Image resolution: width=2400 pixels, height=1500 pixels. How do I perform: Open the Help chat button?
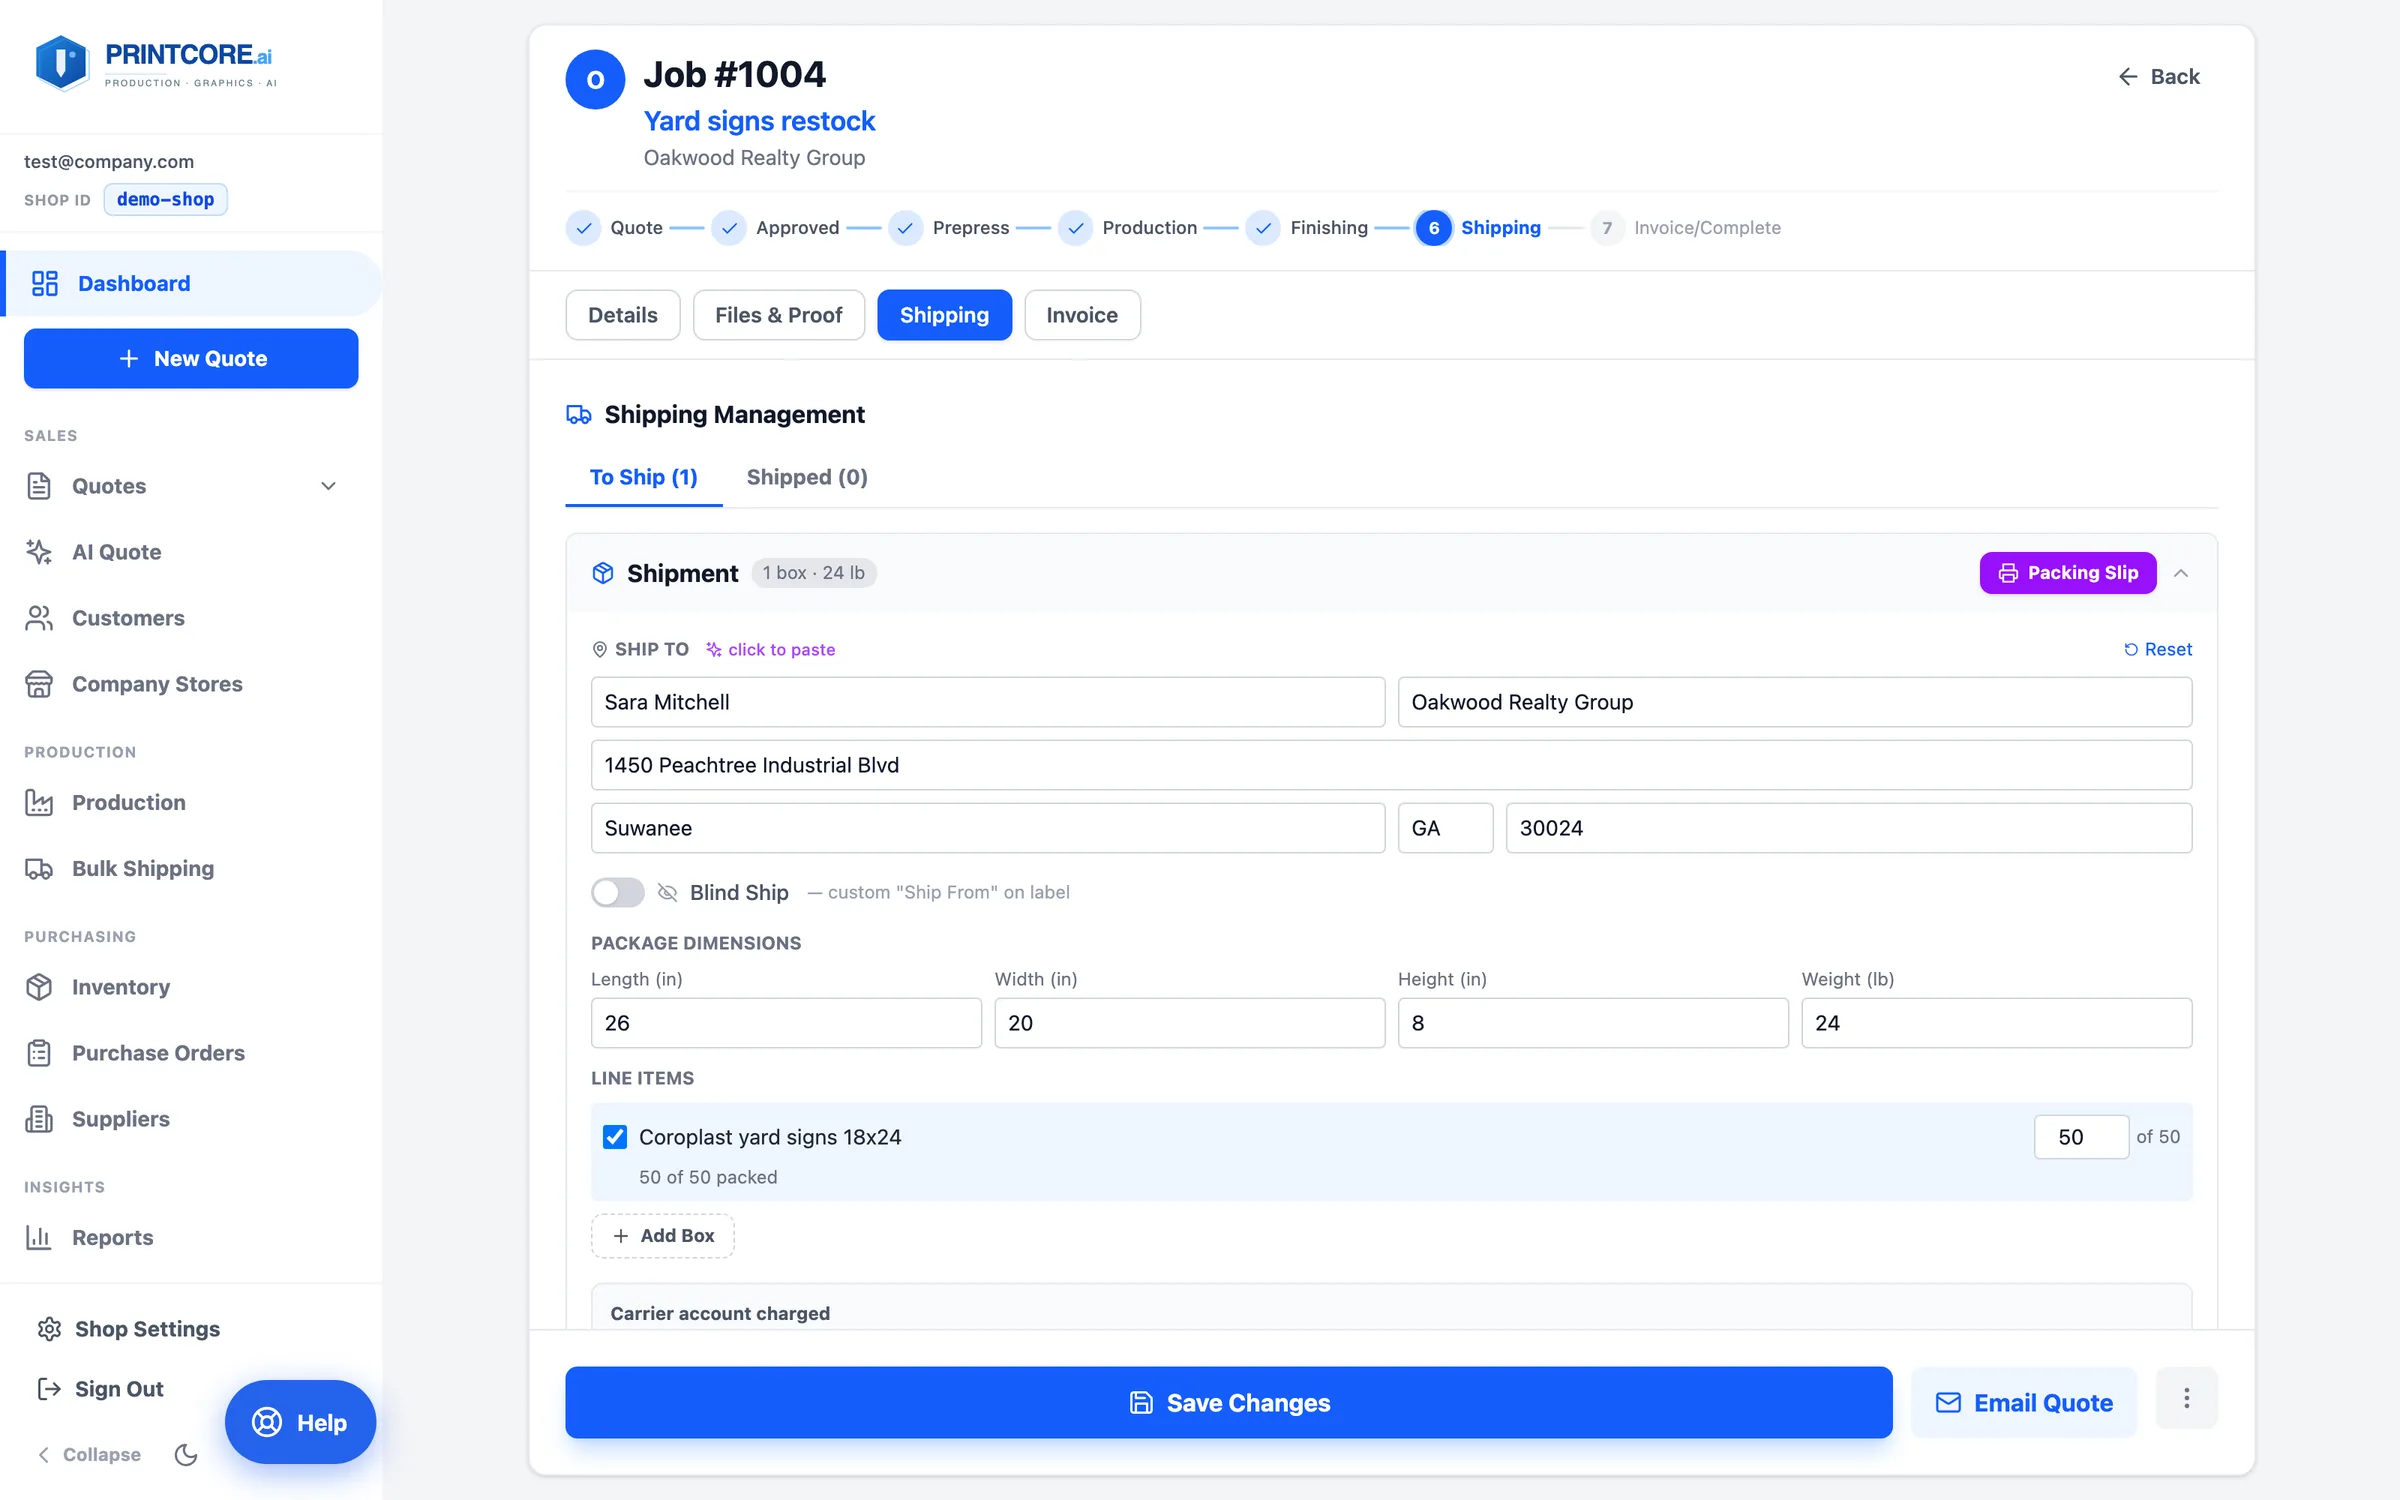coord(300,1423)
